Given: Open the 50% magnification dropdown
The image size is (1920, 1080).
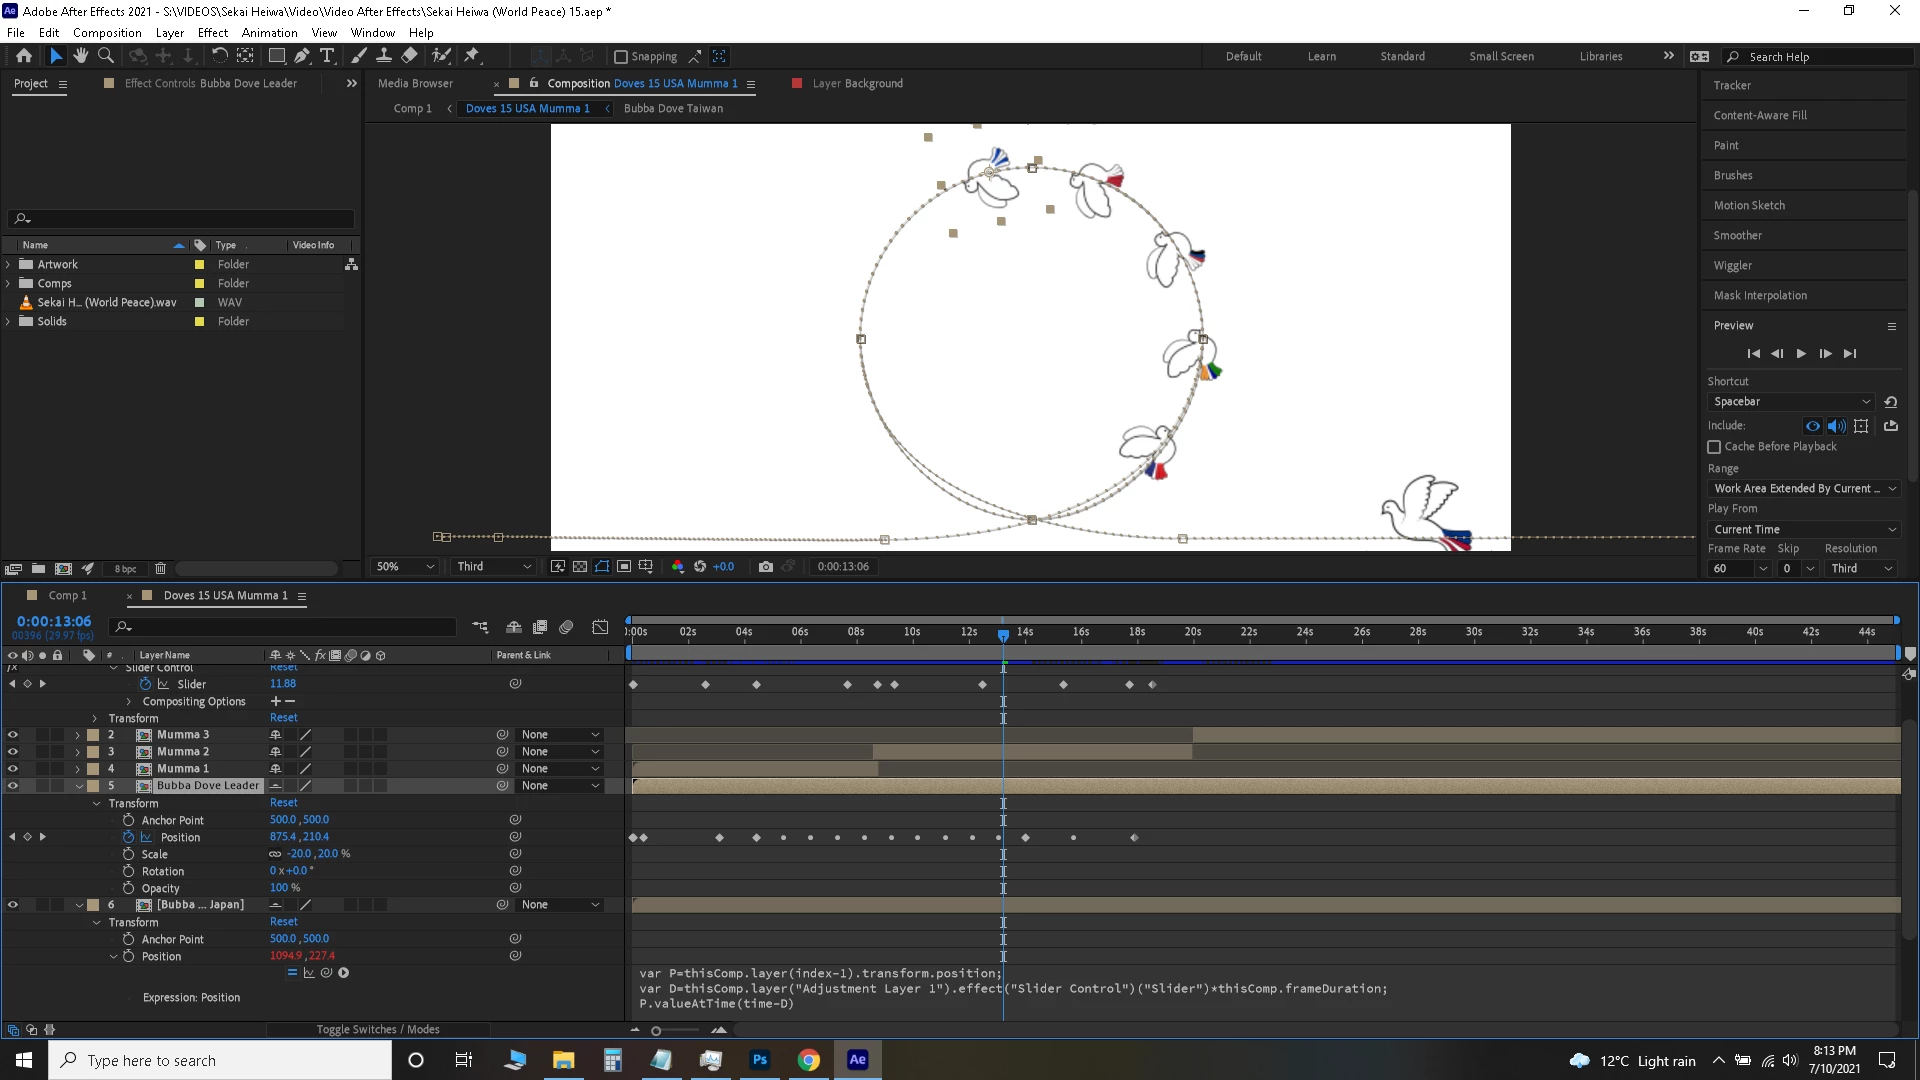Looking at the screenshot, I should [x=404, y=566].
